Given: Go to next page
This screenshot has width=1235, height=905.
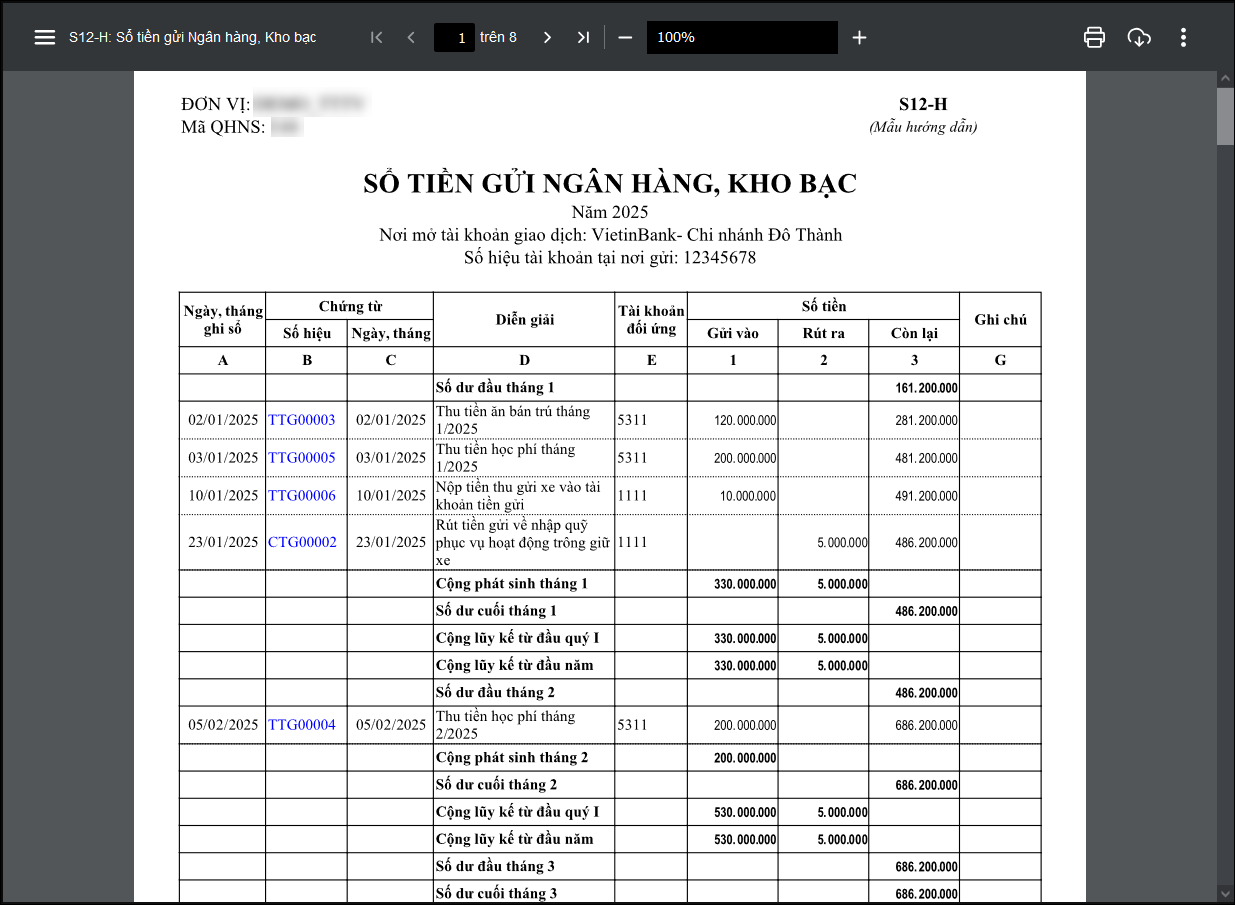Looking at the screenshot, I should coord(547,37).
